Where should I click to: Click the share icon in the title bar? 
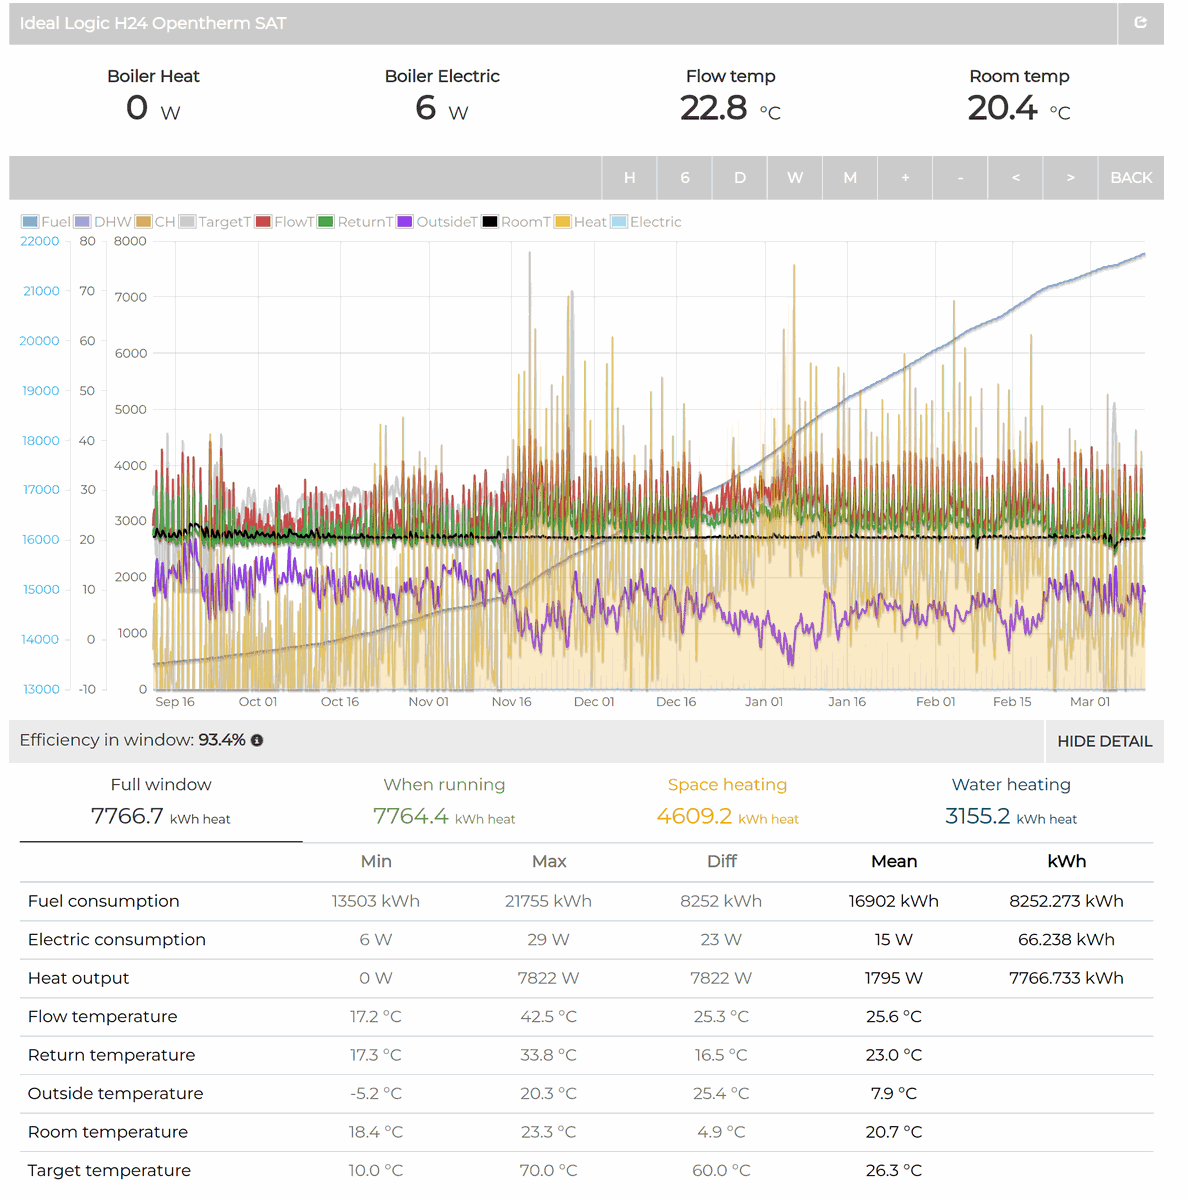click(x=1141, y=23)
